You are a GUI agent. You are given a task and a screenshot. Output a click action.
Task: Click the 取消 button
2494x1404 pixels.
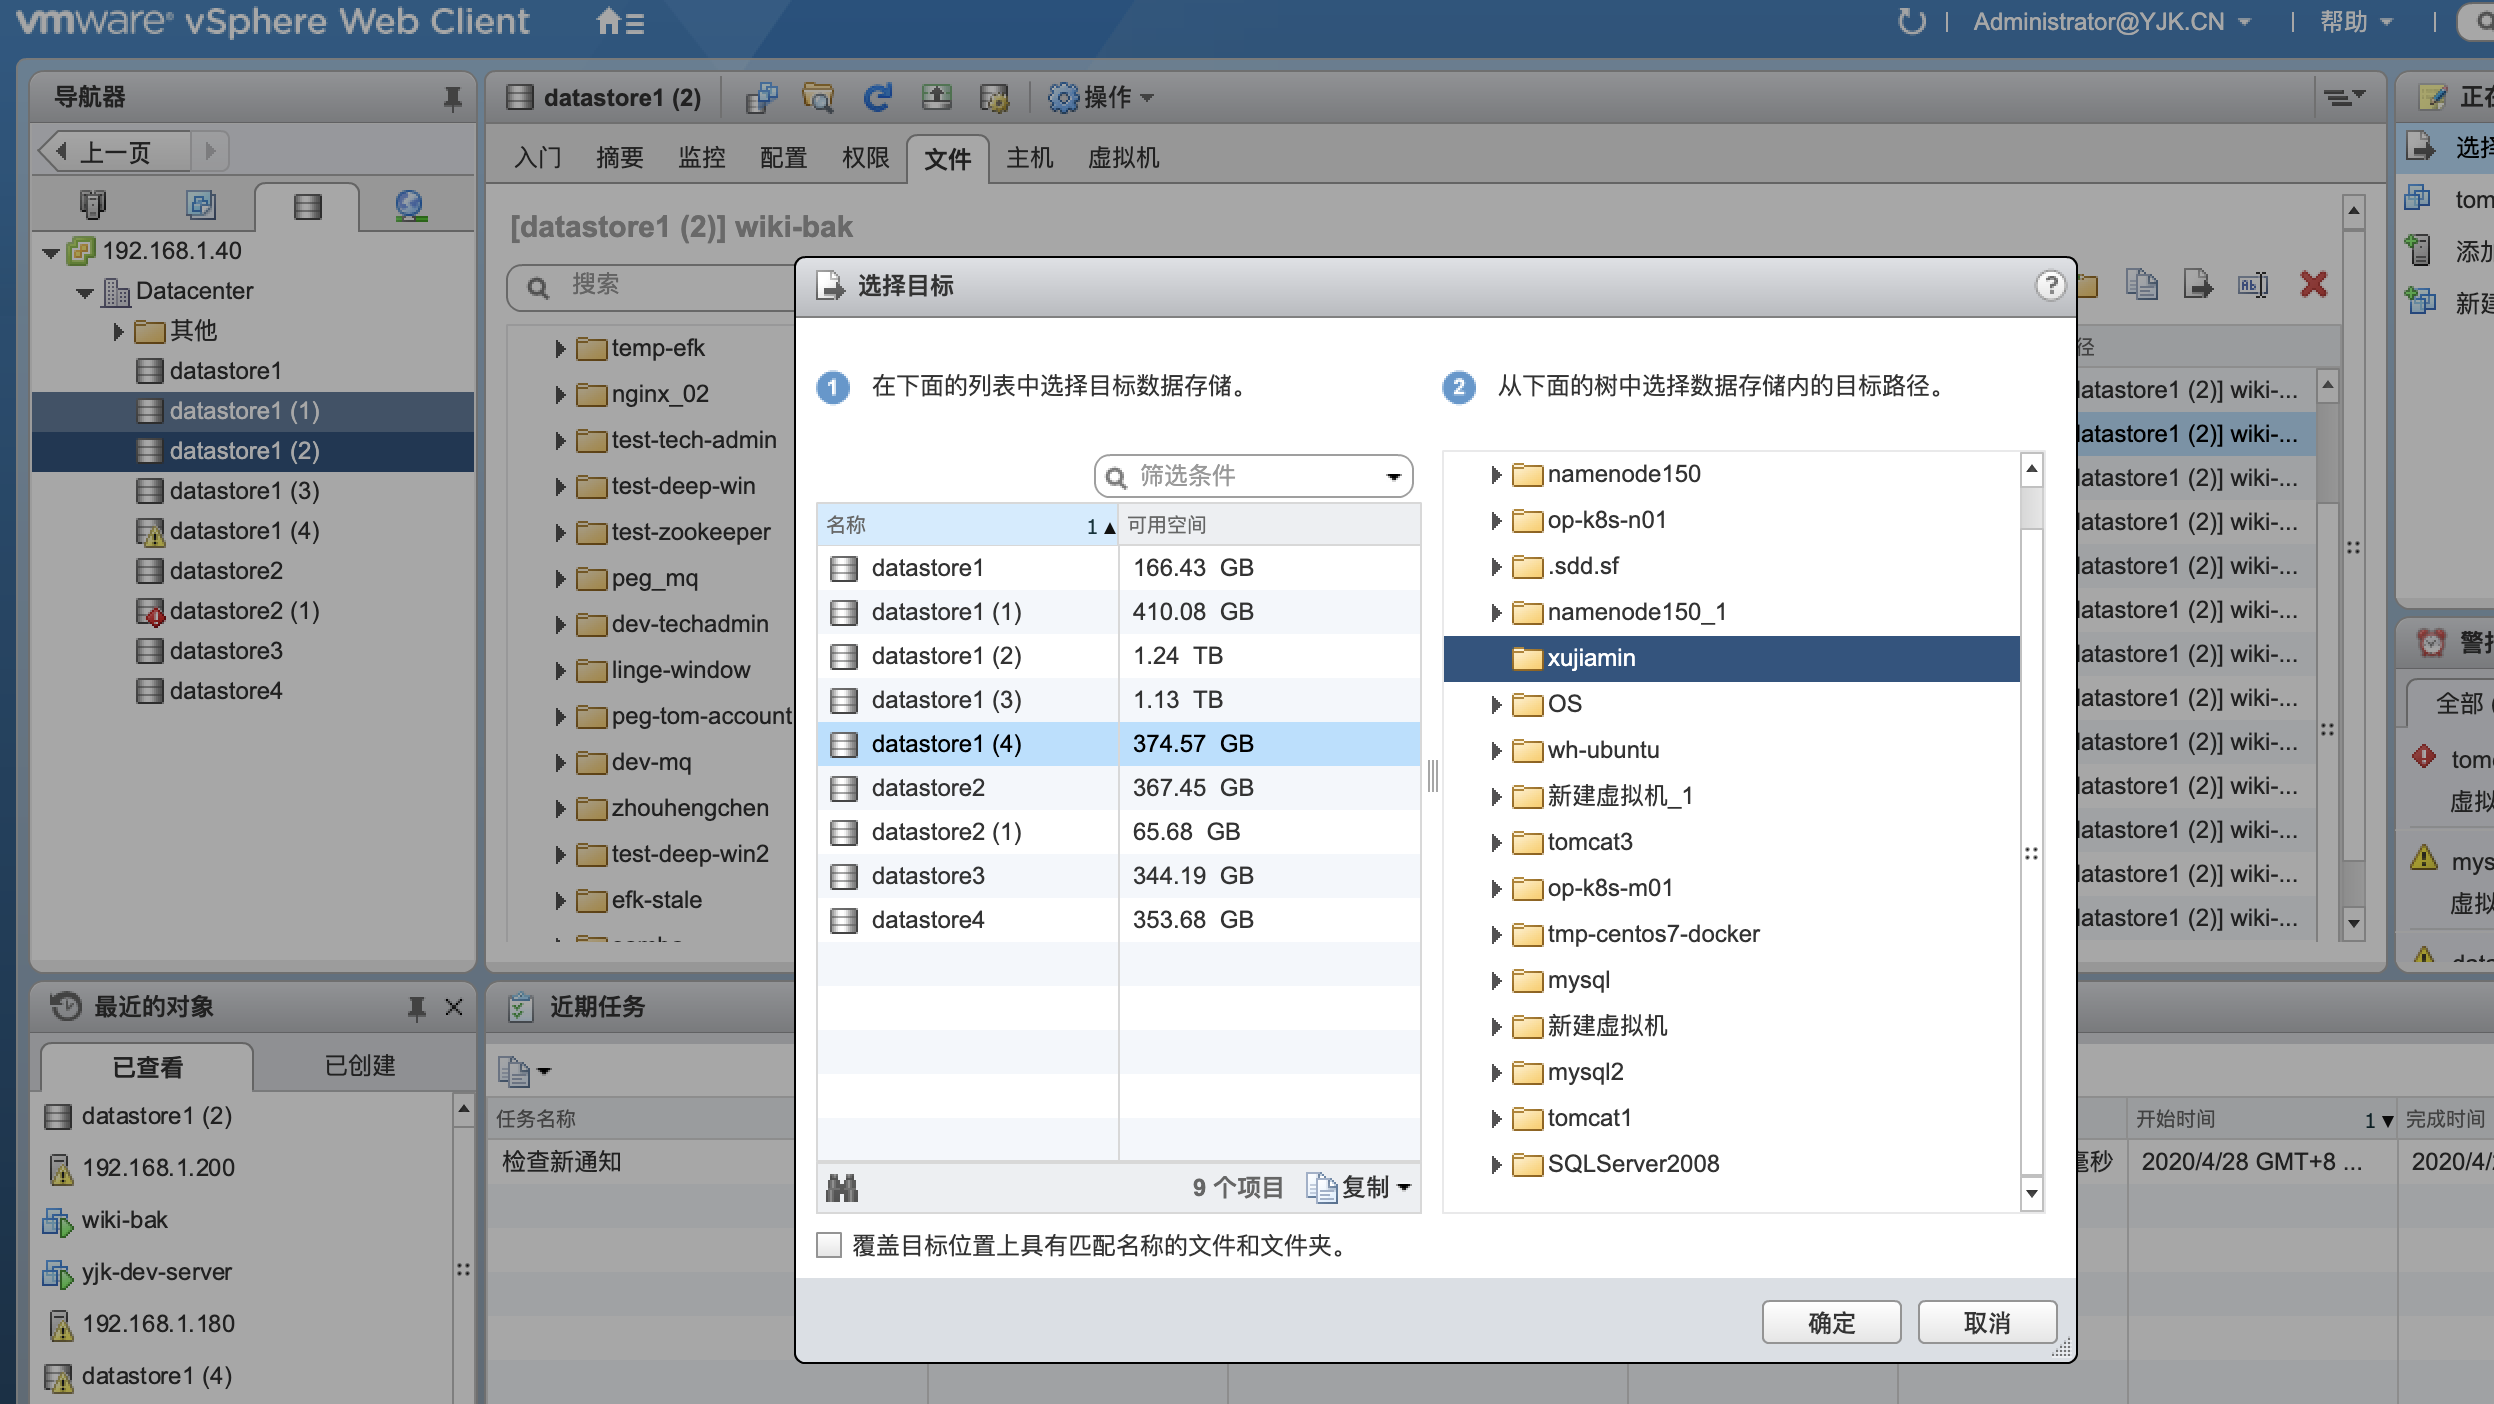[1986, 1323]
